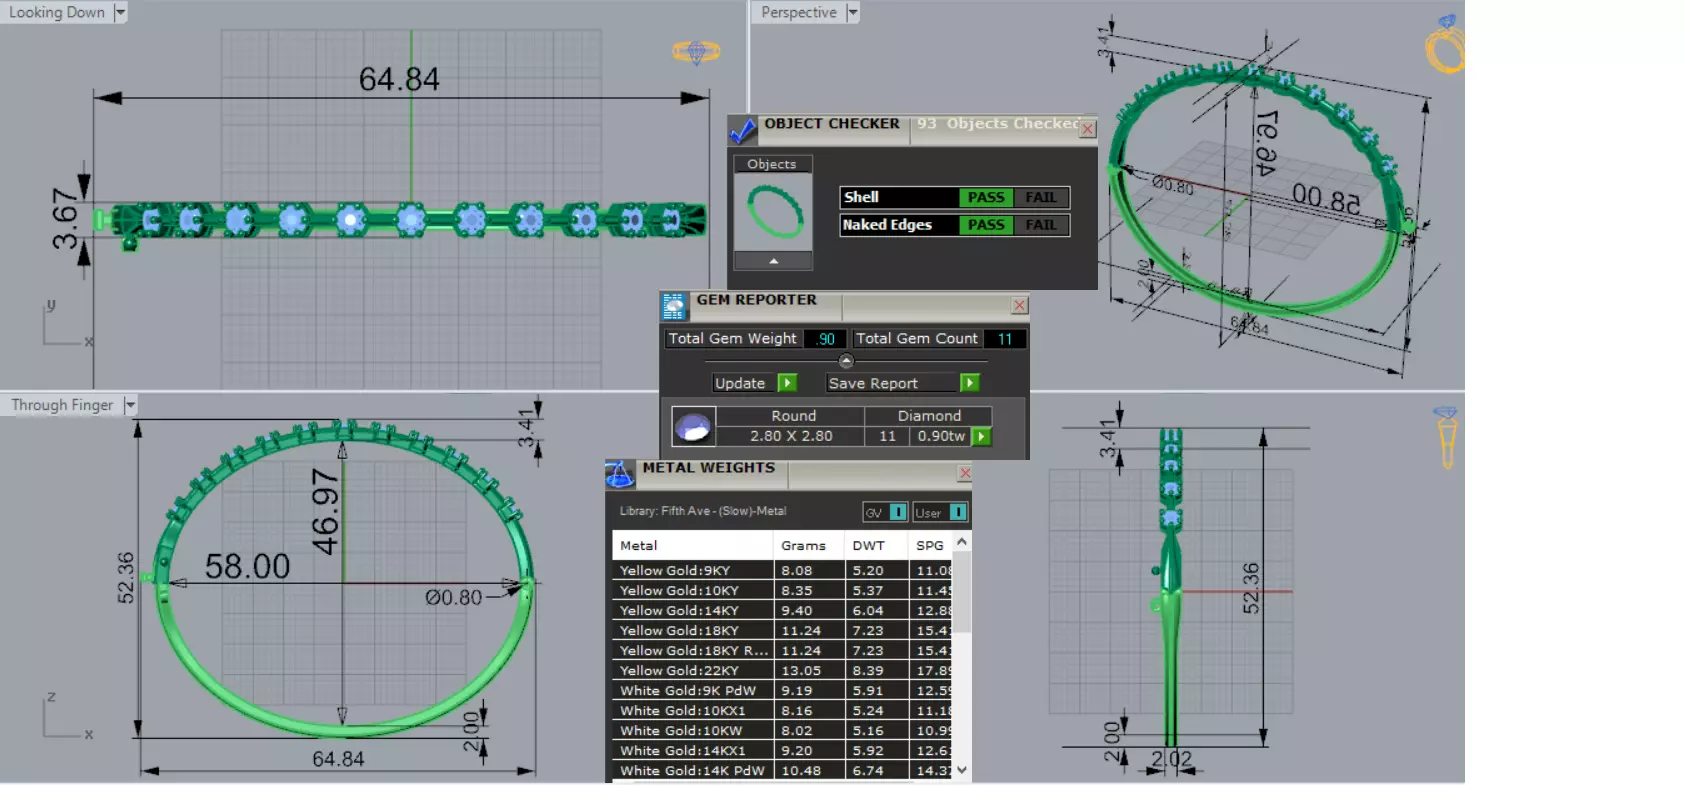
Task: Click the 93 Objects Checked status text
Action: [998, 124]
